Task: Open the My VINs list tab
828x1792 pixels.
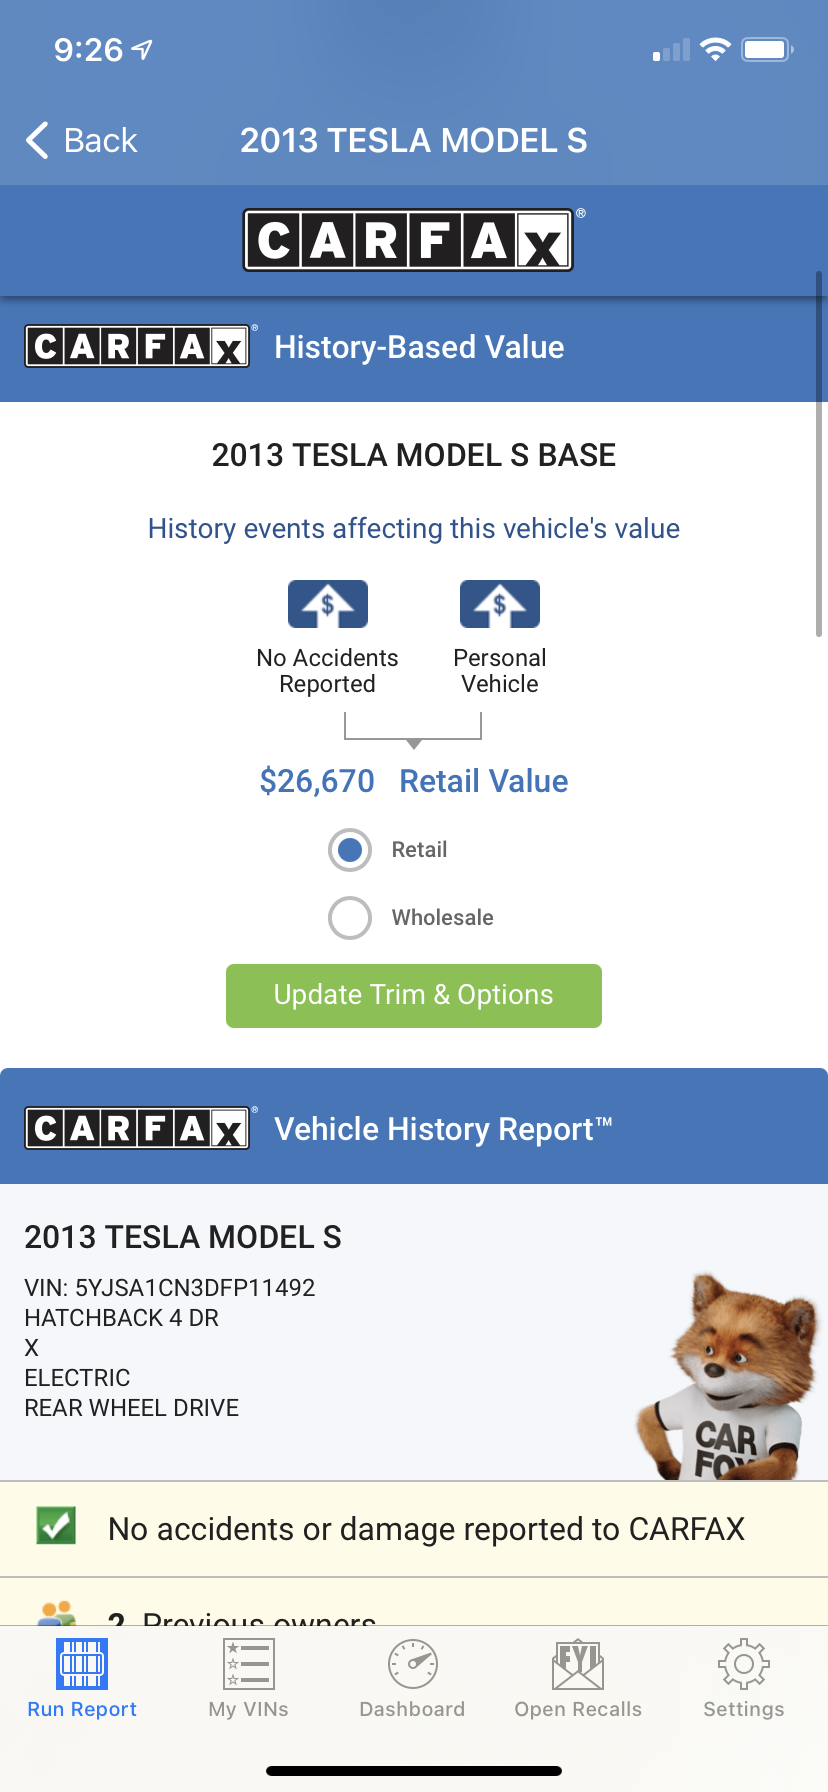Action: point(249,1664)
